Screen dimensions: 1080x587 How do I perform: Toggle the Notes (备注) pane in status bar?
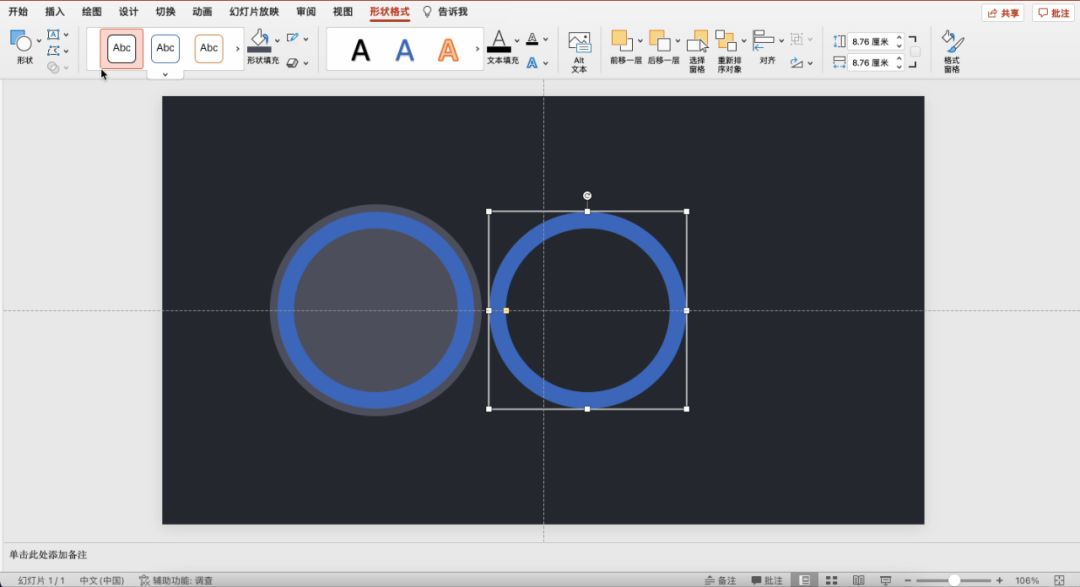click(x=720, y=580)
